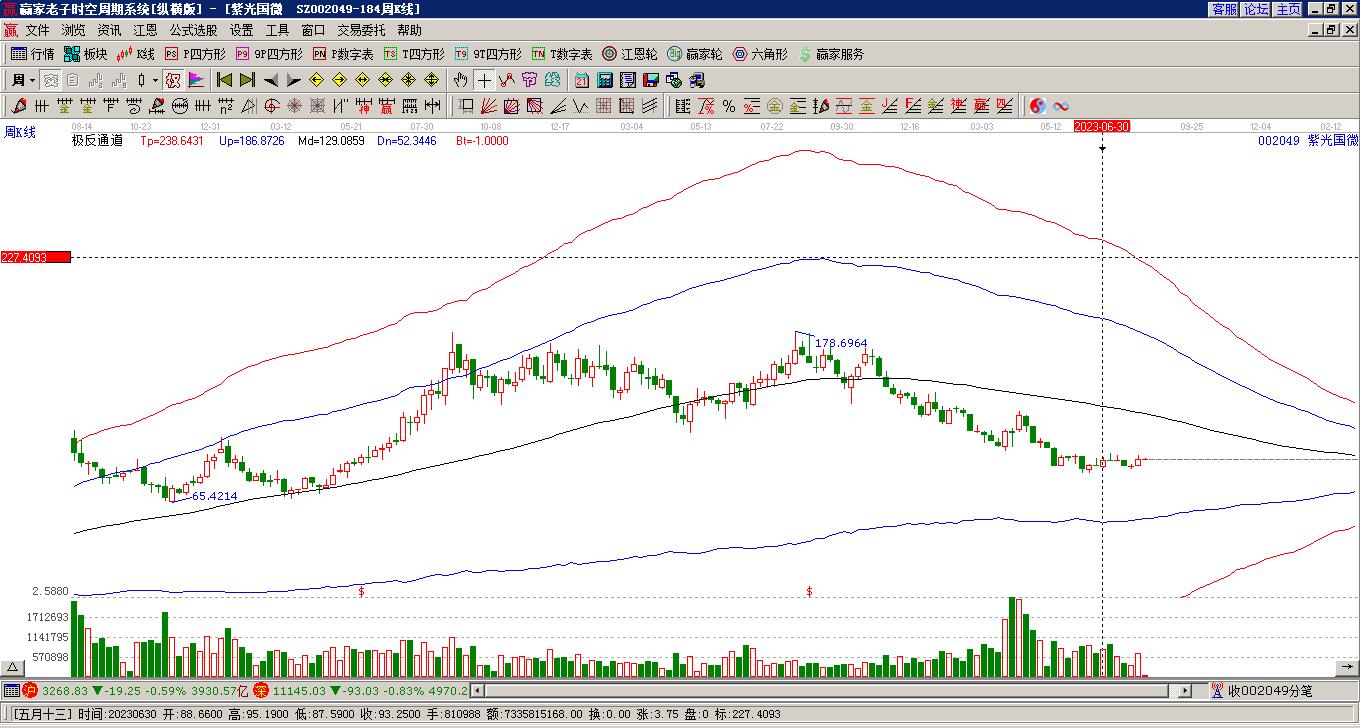Open the 板块 sector view
Image resolution: width=1360 pixels, height=728 pixels.
pyautogui.click(x=85, y=54)
